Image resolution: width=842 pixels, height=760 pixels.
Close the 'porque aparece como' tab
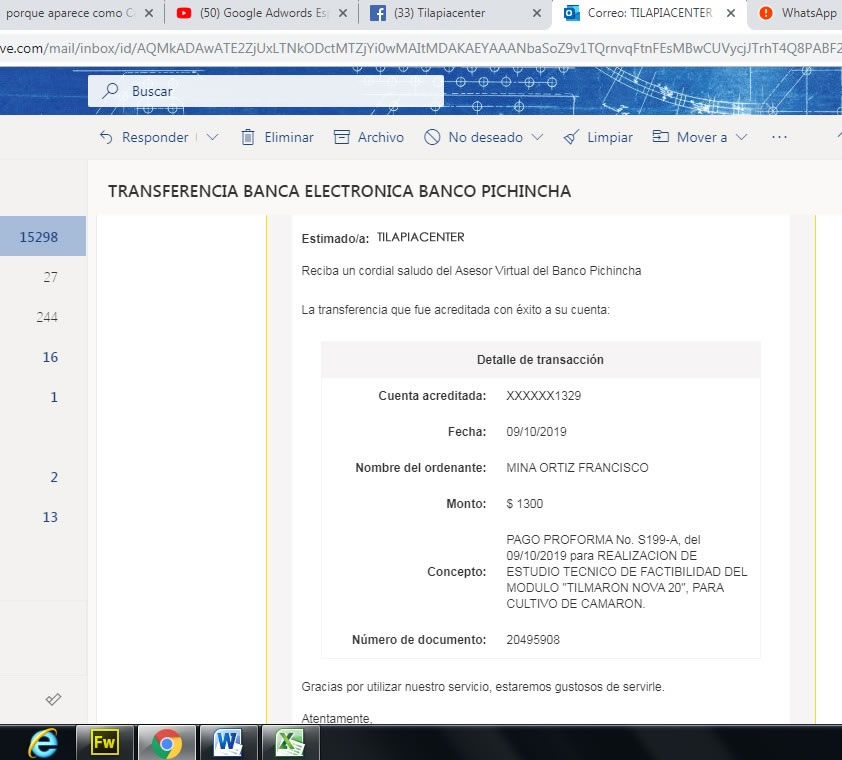tap(149, 13)
